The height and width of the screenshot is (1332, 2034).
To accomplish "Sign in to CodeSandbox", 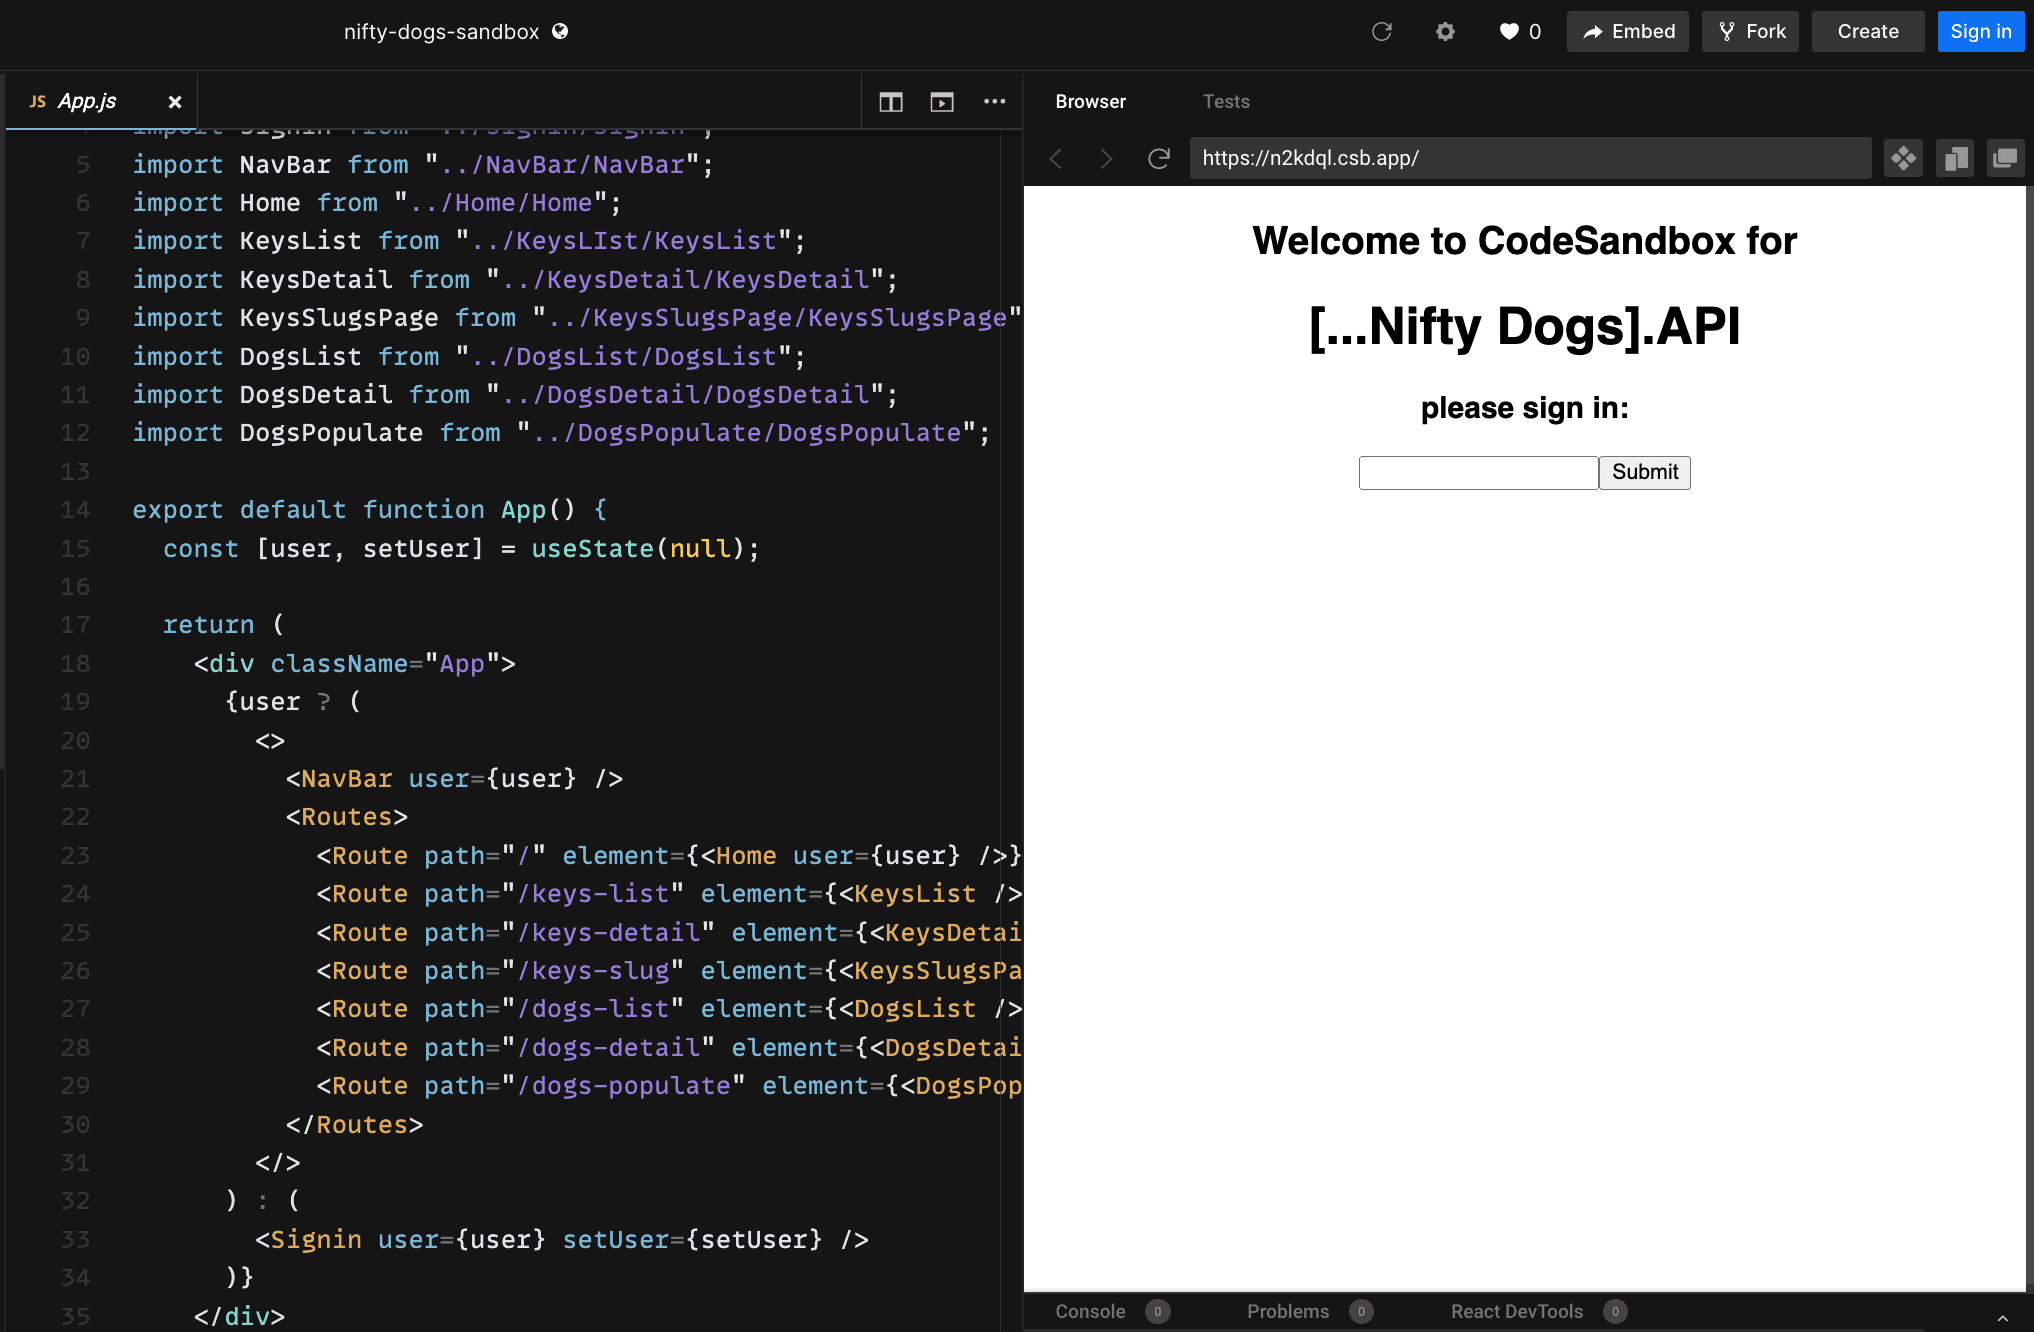I will (x=1980, y=32).
